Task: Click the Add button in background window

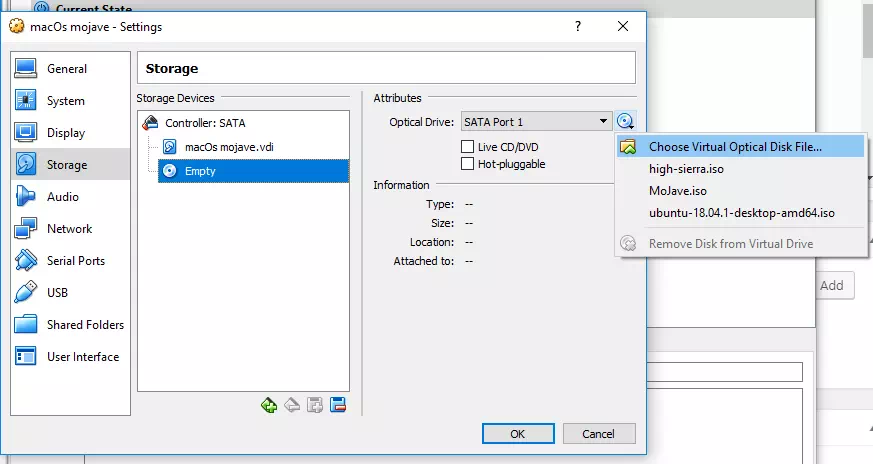Action: pyautogui.click(x=832, y=286)
